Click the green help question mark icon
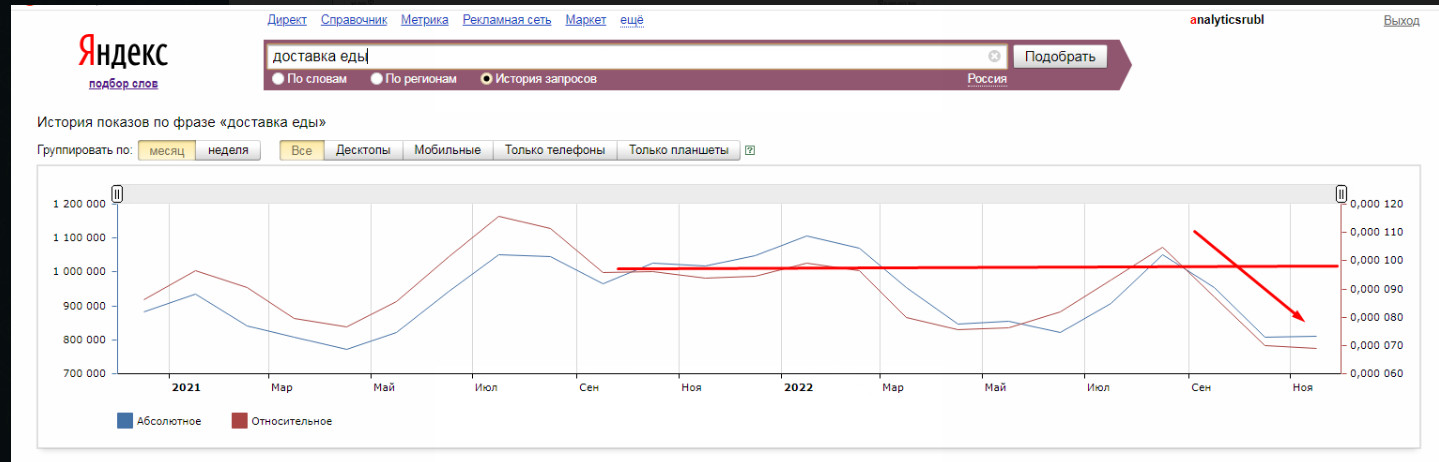 (x=750, y=151)
